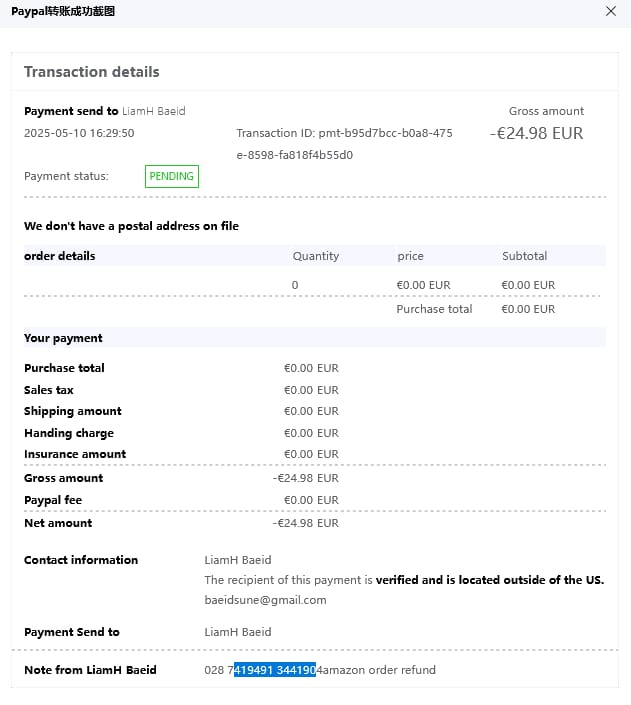Click the order details column header

[60, 256]
